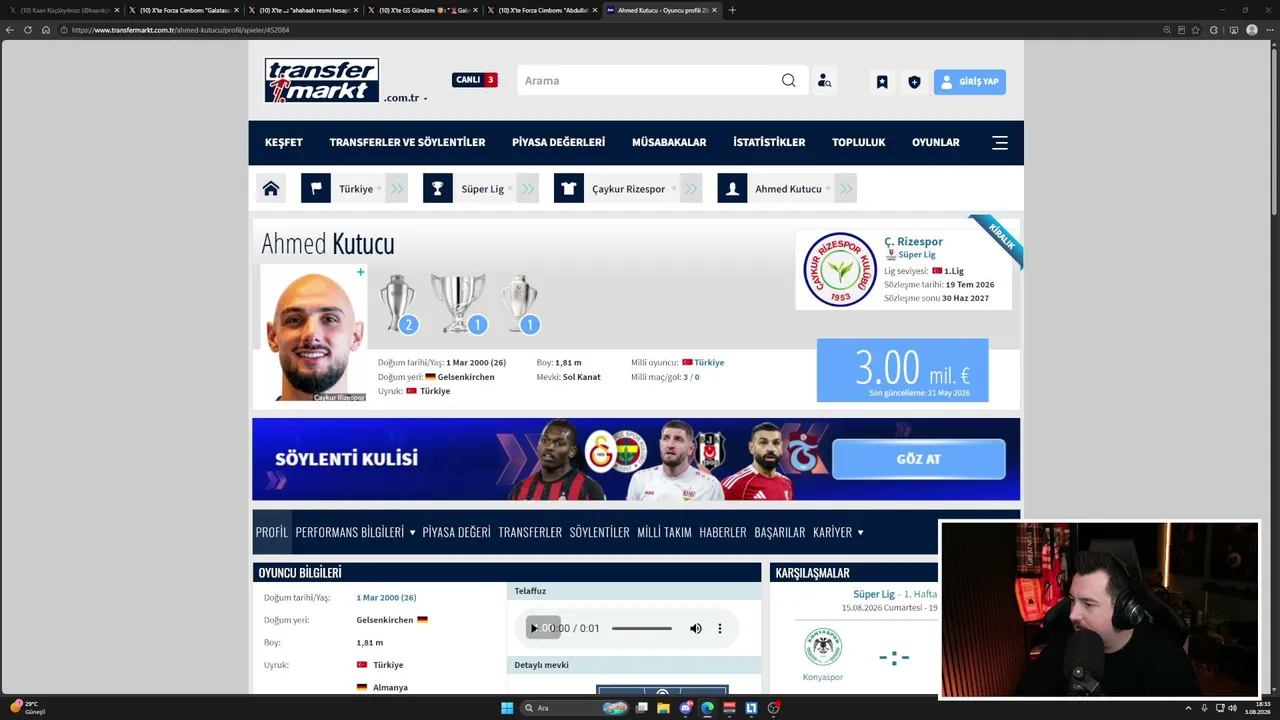
Task: Click the browser address bar URL
Action: 180,30
